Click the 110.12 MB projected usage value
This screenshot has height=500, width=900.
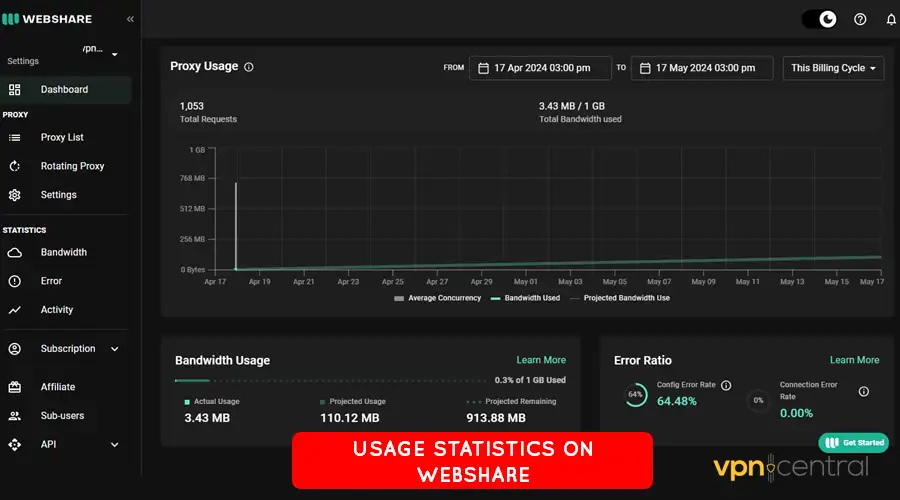pos(350,418)
